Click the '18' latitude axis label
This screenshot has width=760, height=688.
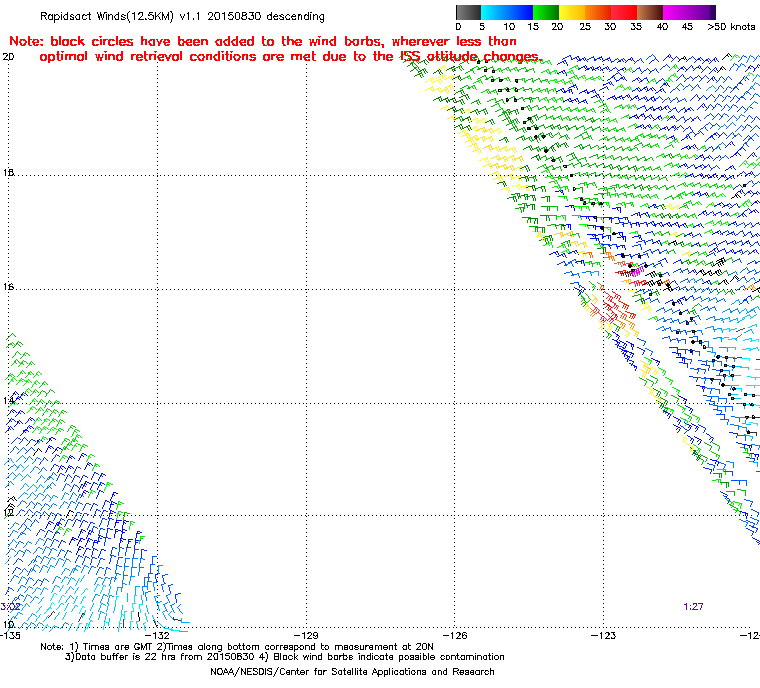(8, 173)
